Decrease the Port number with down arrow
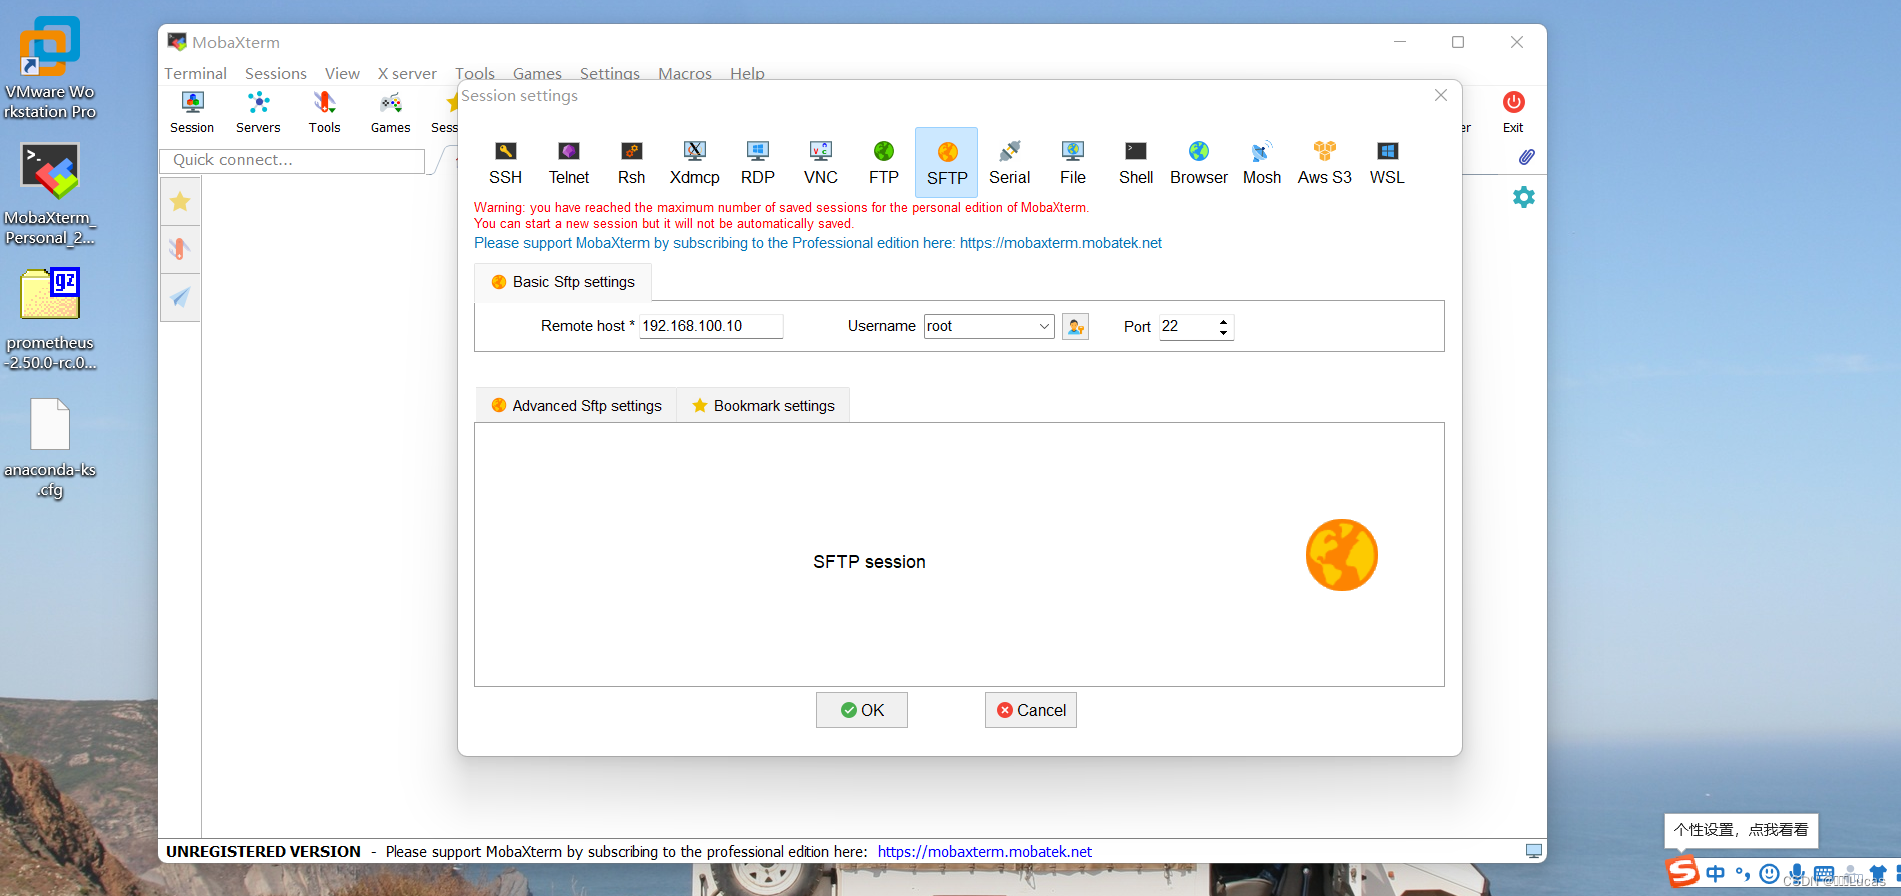Image resolution: width=1901 pixels, height=896 pixels. [1223, 333]
